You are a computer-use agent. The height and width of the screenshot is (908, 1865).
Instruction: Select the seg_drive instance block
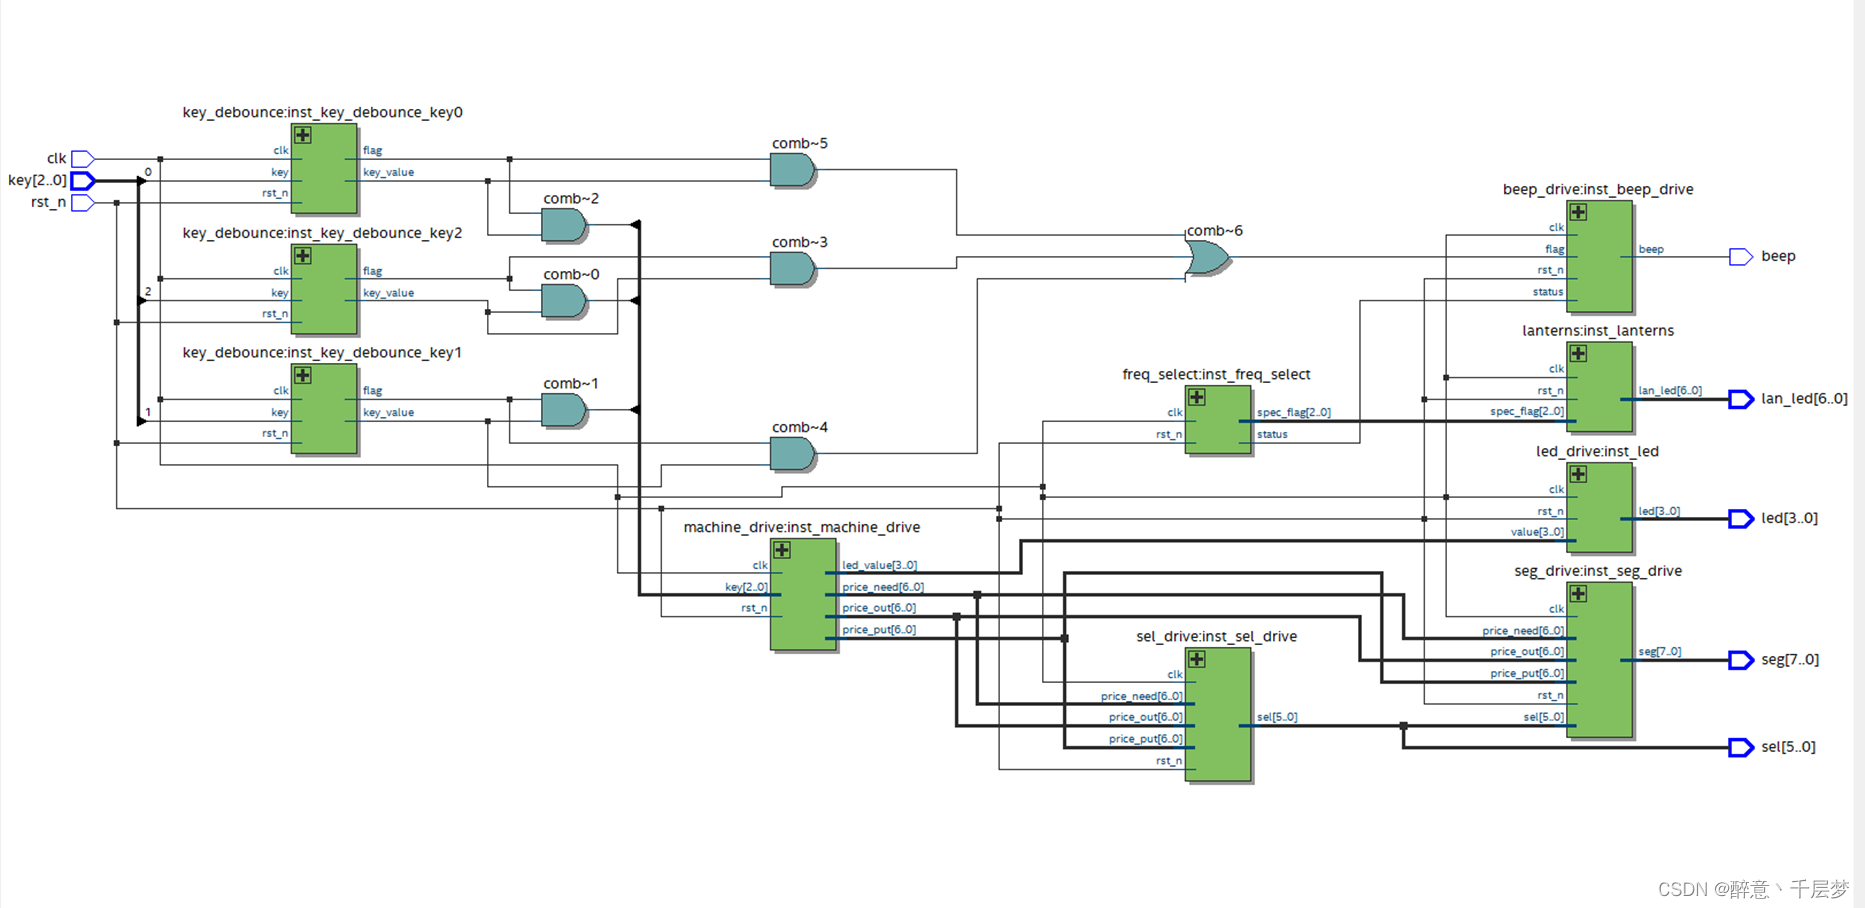pyautogui.click(x=1600, y=660)
